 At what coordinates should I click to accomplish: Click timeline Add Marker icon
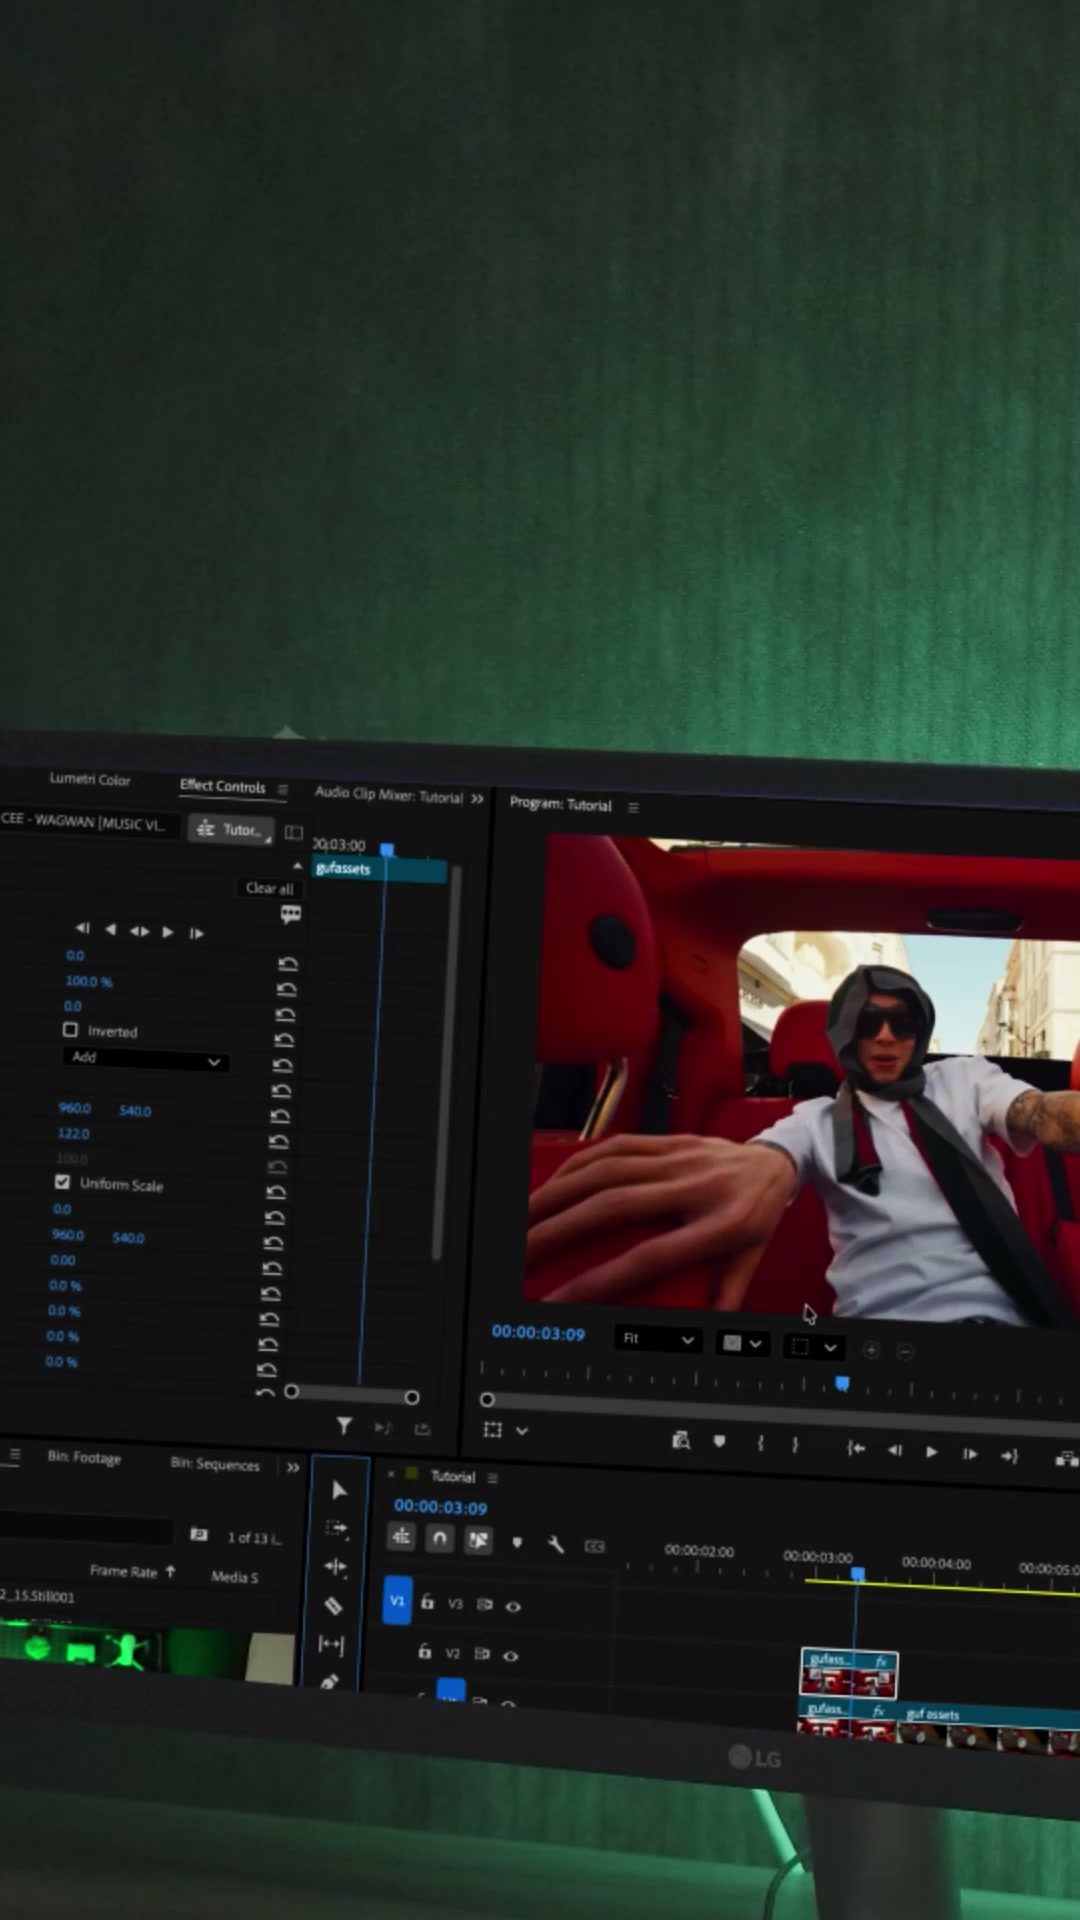[x=517, y=1542]
